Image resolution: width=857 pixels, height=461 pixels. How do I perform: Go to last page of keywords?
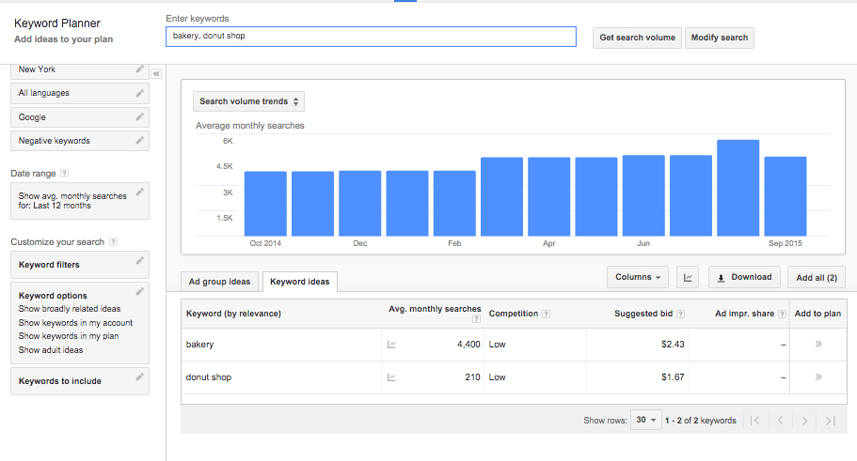[x=830, y=421]
